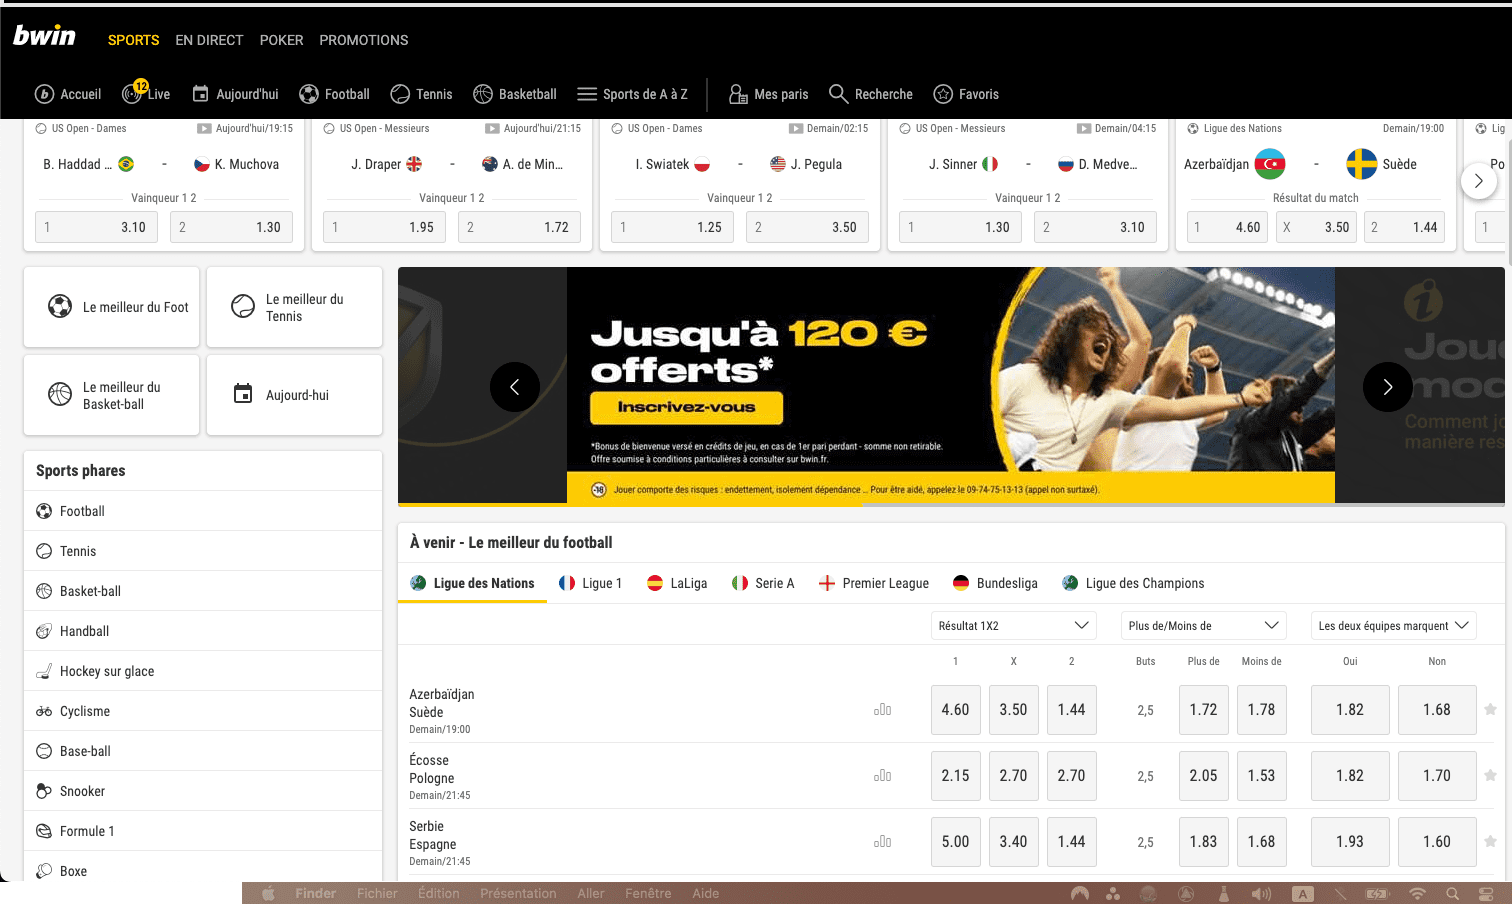Expand Les deux équipes marquent dropdown
Screen dimensions: 1512x904
click(1393, 626)
